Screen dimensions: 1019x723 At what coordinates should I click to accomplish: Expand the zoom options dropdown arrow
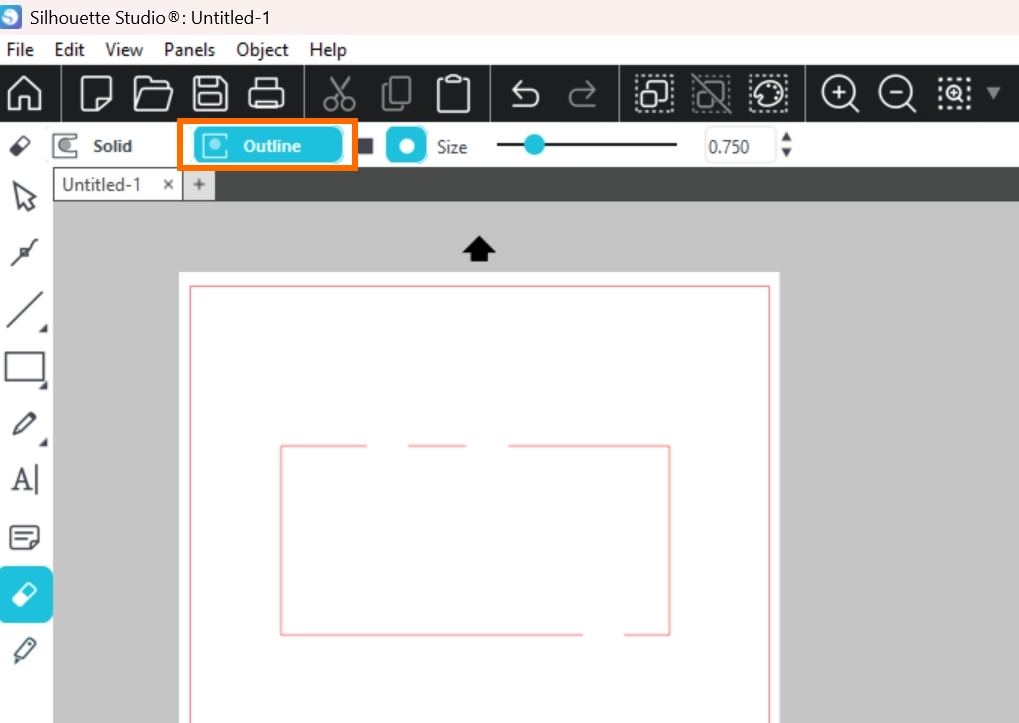[993, 94]
